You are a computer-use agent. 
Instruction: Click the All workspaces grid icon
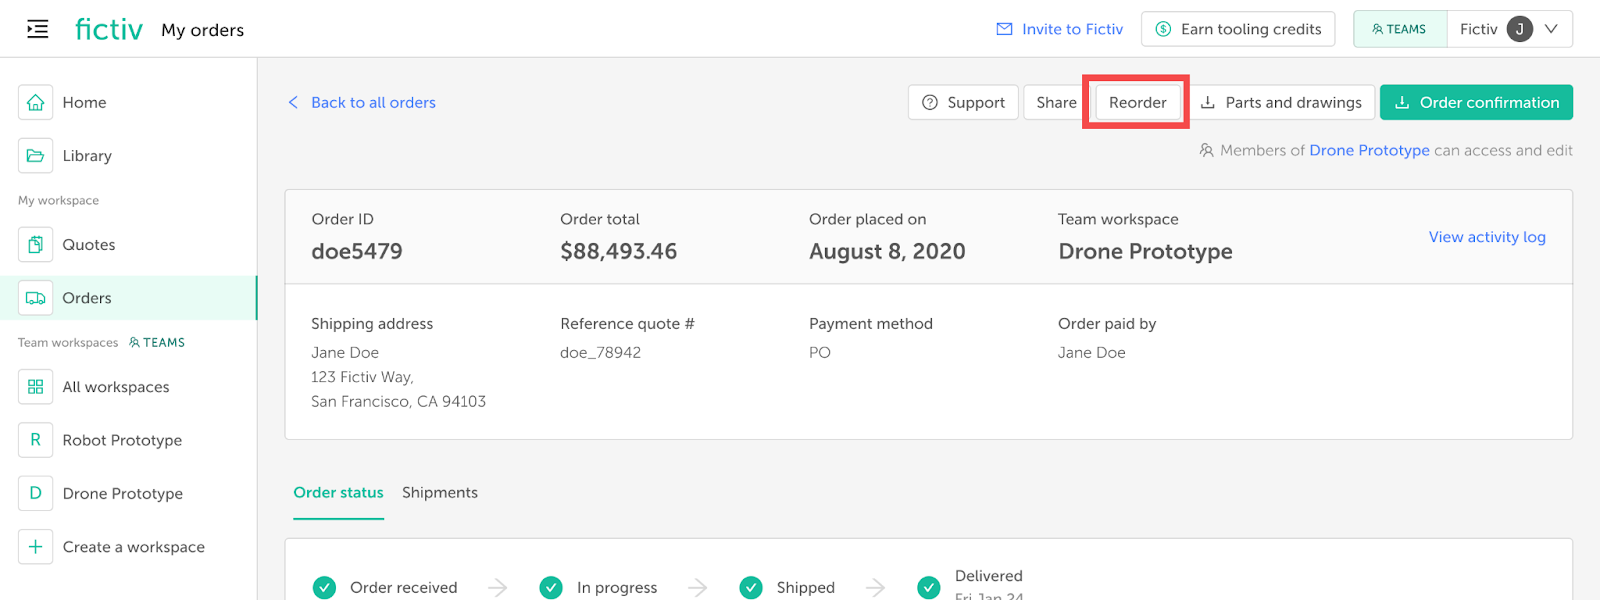(36, 387)
